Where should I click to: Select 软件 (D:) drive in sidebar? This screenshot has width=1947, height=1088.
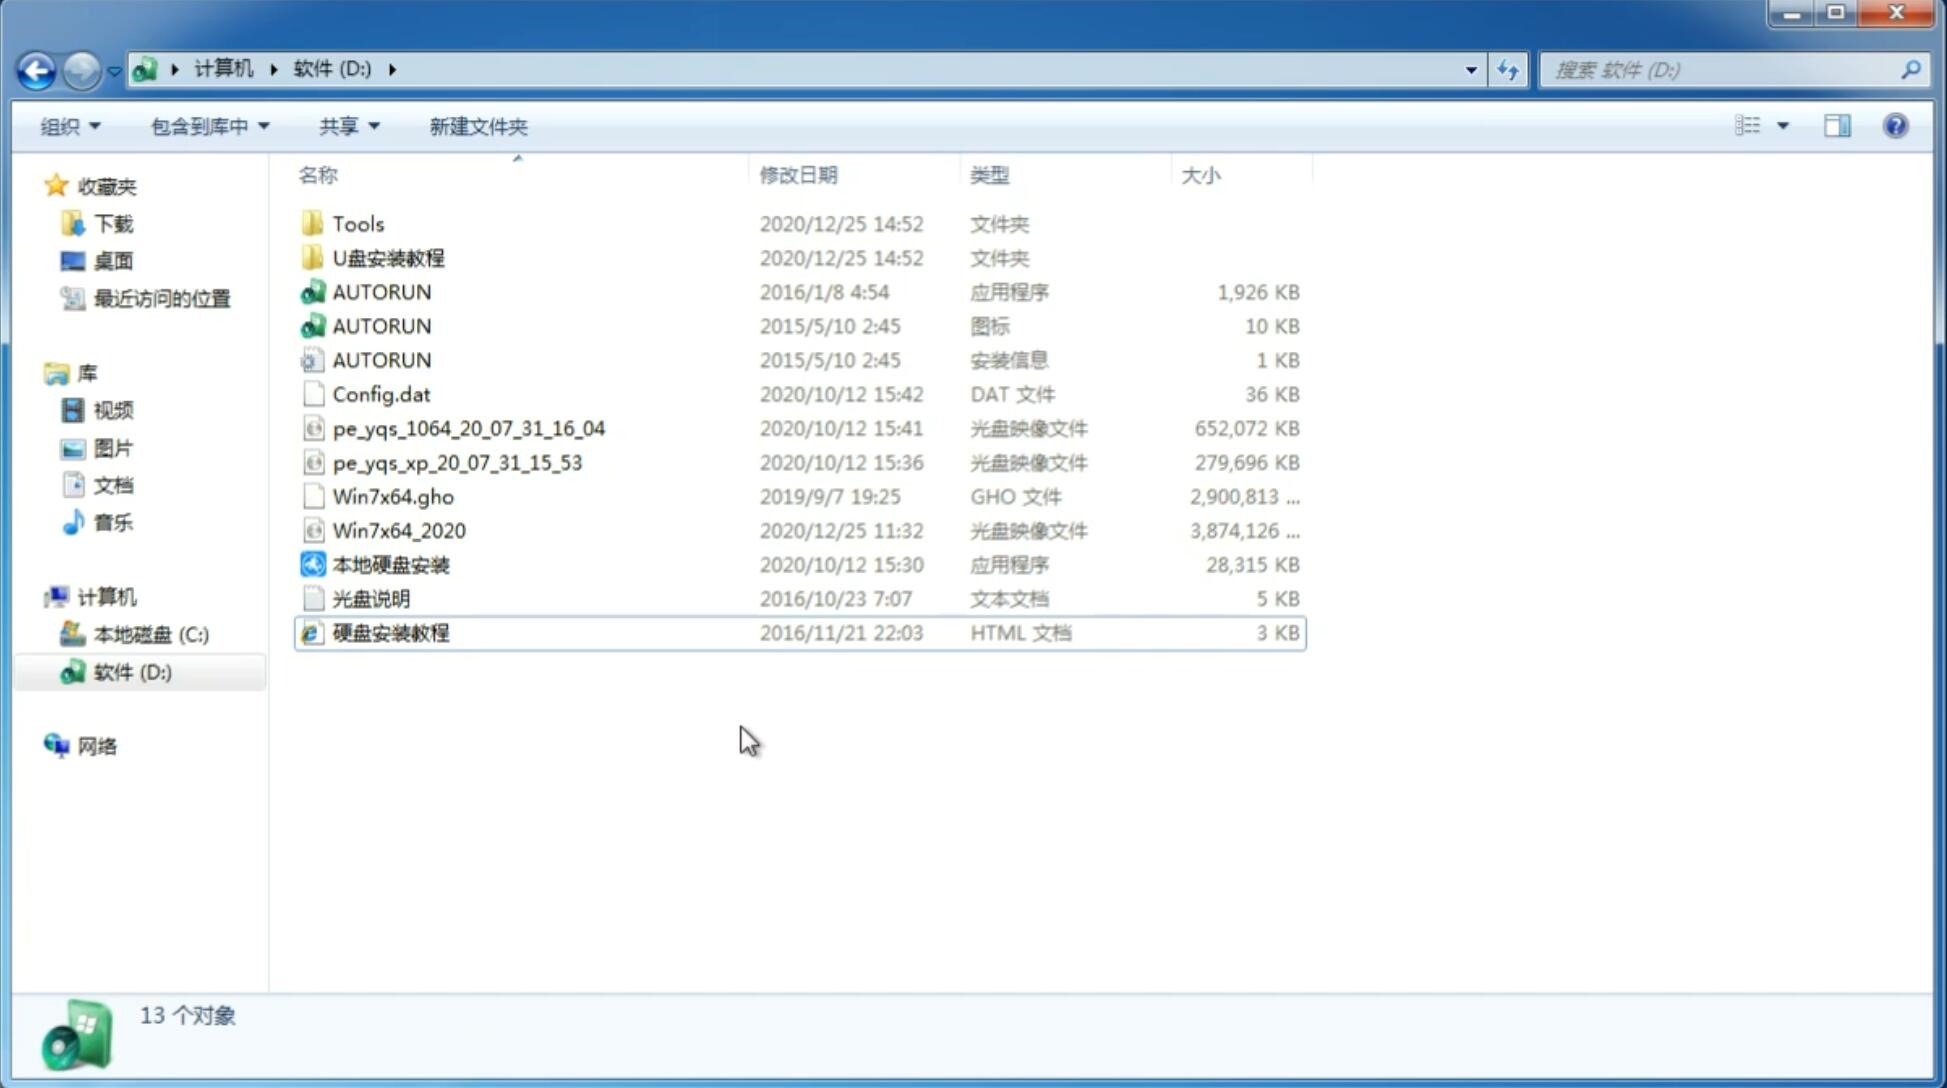pyautogui.click(x=132, y=671)
